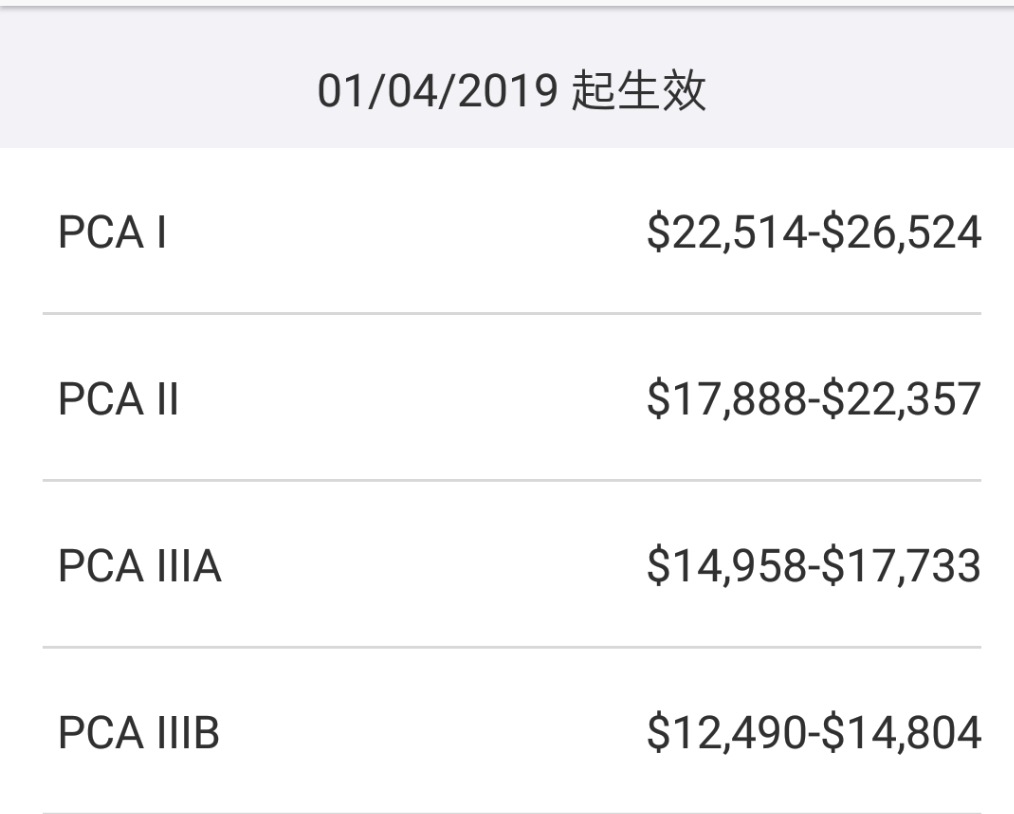The width and height of the screenshot is (1014, 814).
Task: Tap the PCA I salary $22,514-$26,524
Action: tap(814, 232)
